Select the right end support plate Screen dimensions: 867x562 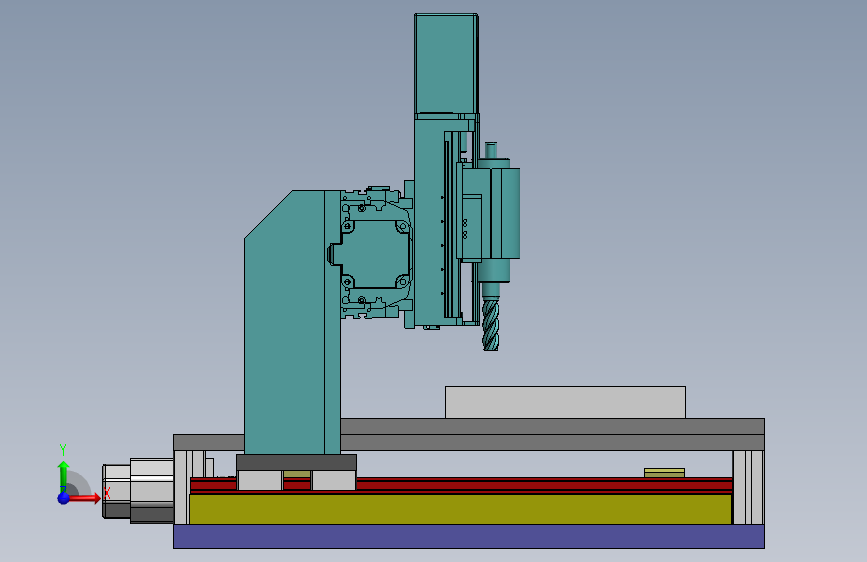pos(749,487)
